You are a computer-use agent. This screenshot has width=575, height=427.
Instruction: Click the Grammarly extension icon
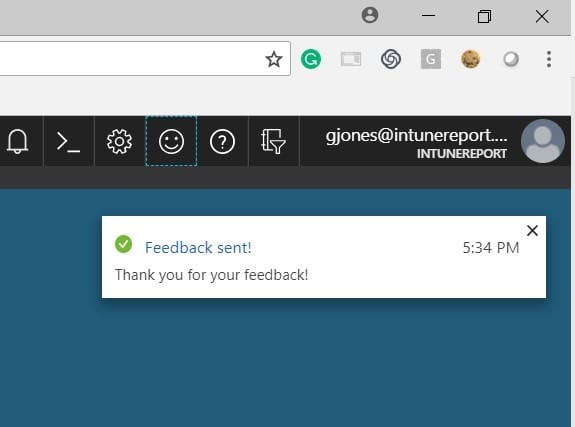pos(311,59)
